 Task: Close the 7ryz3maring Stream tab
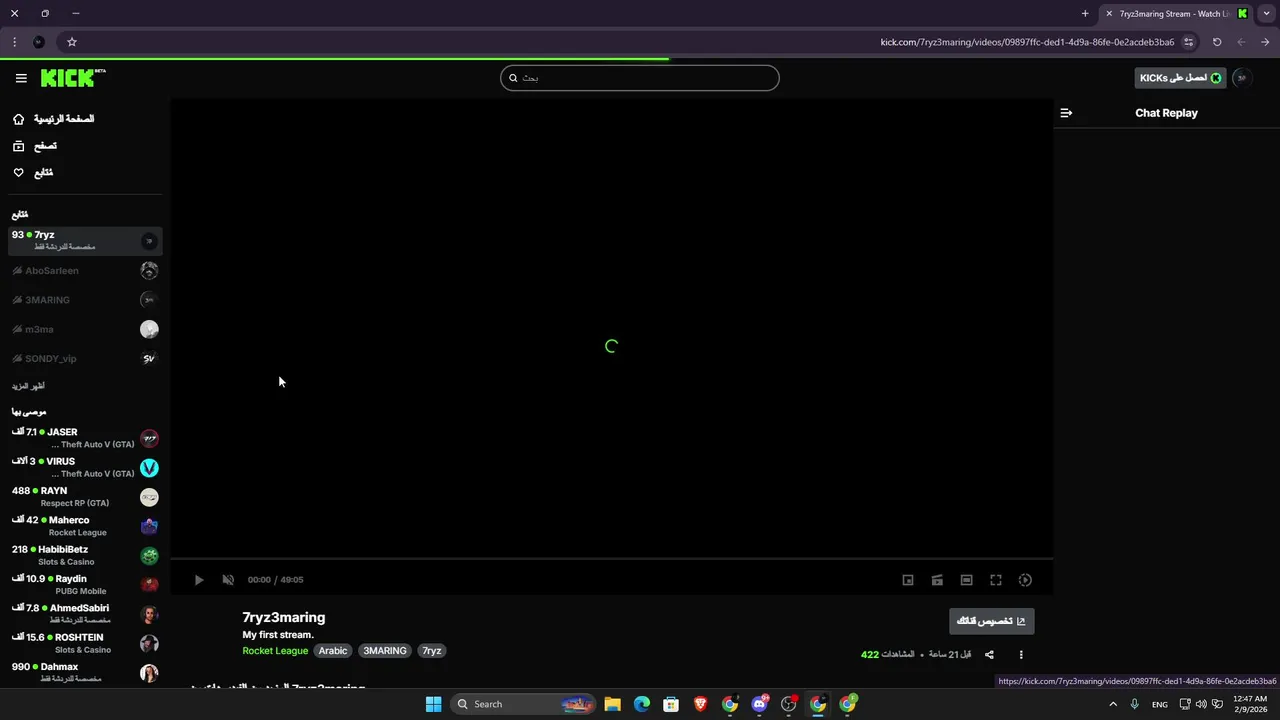tap(1109, 14)
